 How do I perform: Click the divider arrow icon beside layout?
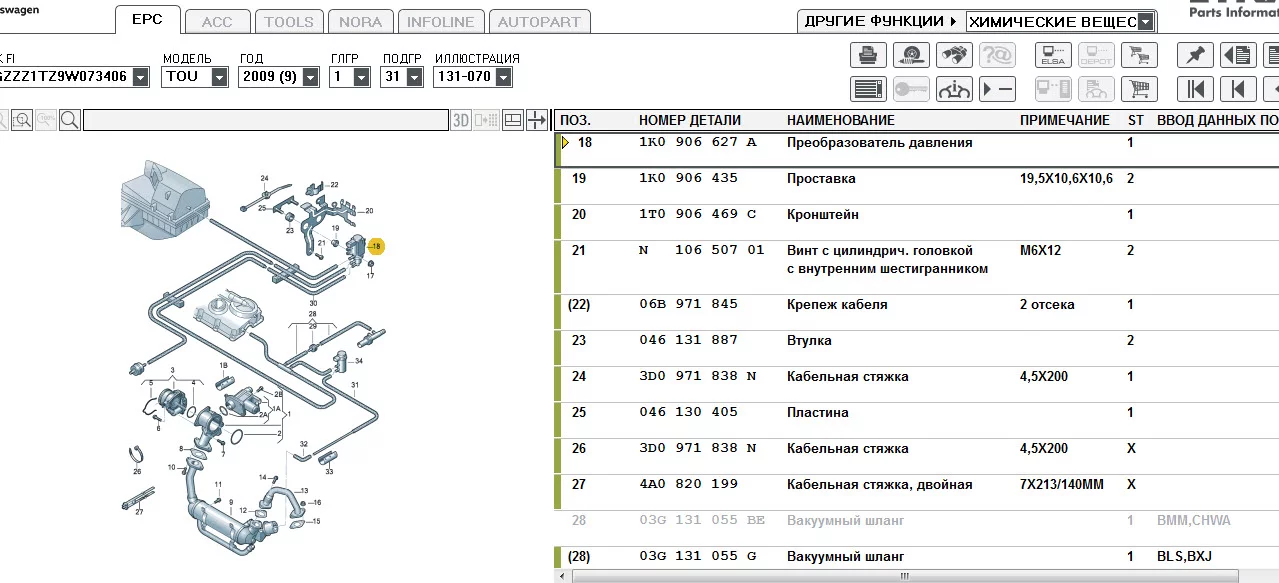point(537,120)
